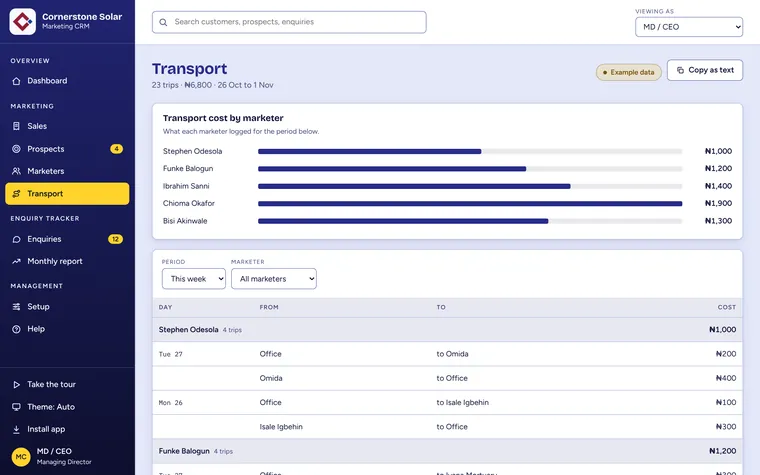This screenshot has width=760, height=475.
Task: Click the Take the tour play icon
Action: 16,384
